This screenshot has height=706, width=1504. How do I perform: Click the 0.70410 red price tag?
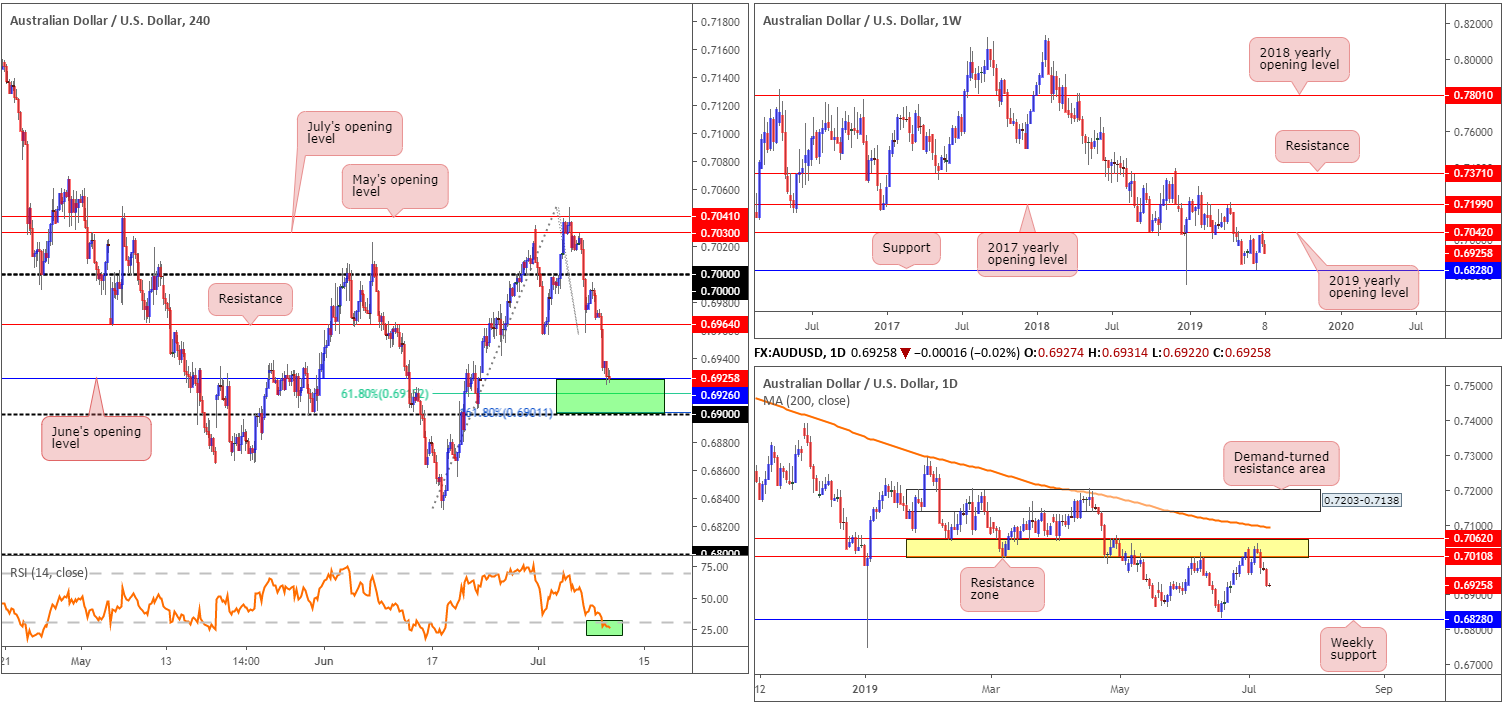(x=720, y=215)
